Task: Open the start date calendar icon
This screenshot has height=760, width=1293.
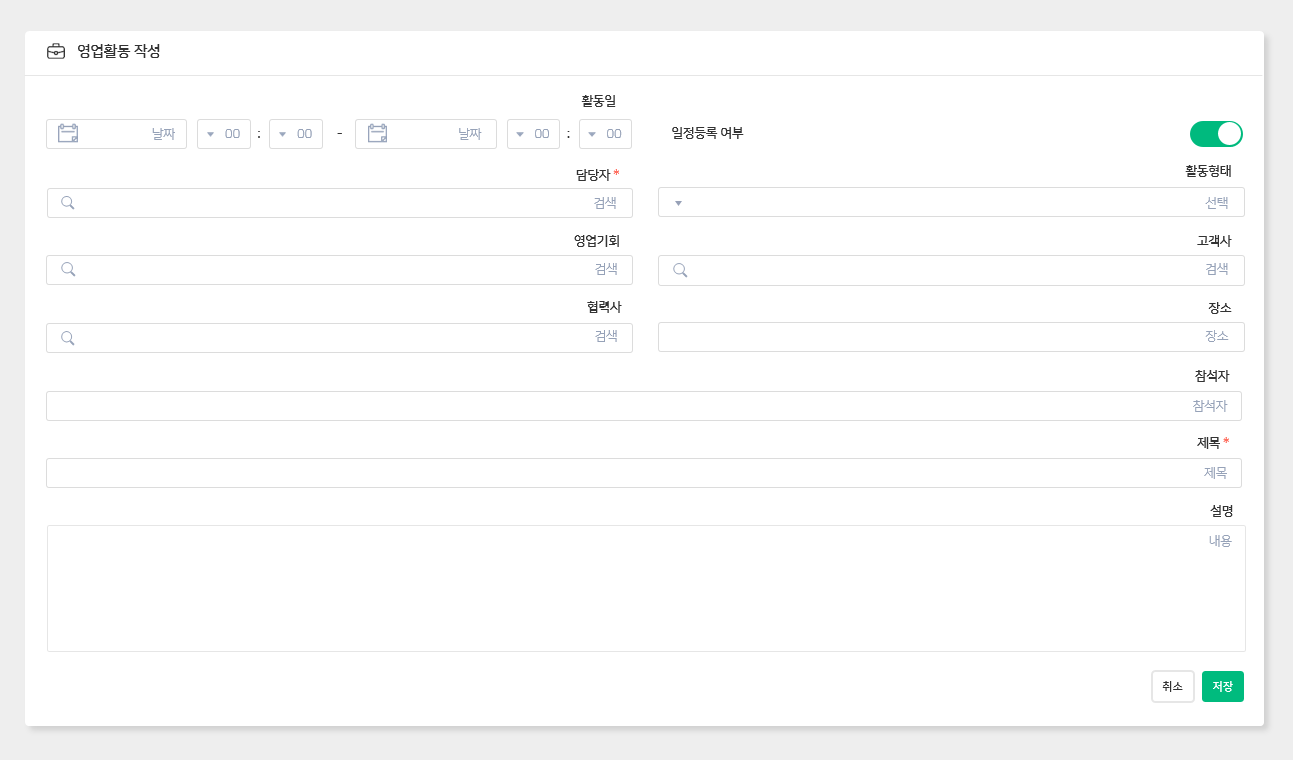Action: 68,134
